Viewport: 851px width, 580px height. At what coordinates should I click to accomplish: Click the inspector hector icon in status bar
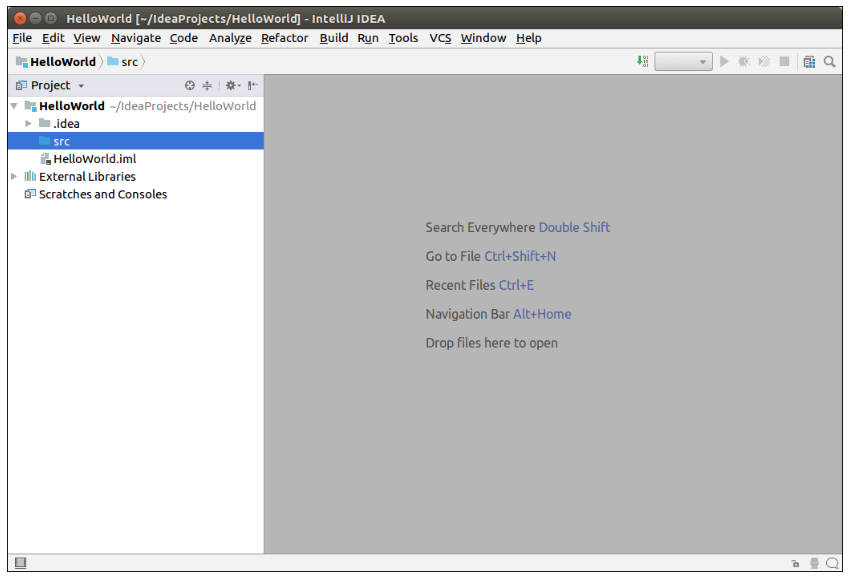[x=814, y=564]
